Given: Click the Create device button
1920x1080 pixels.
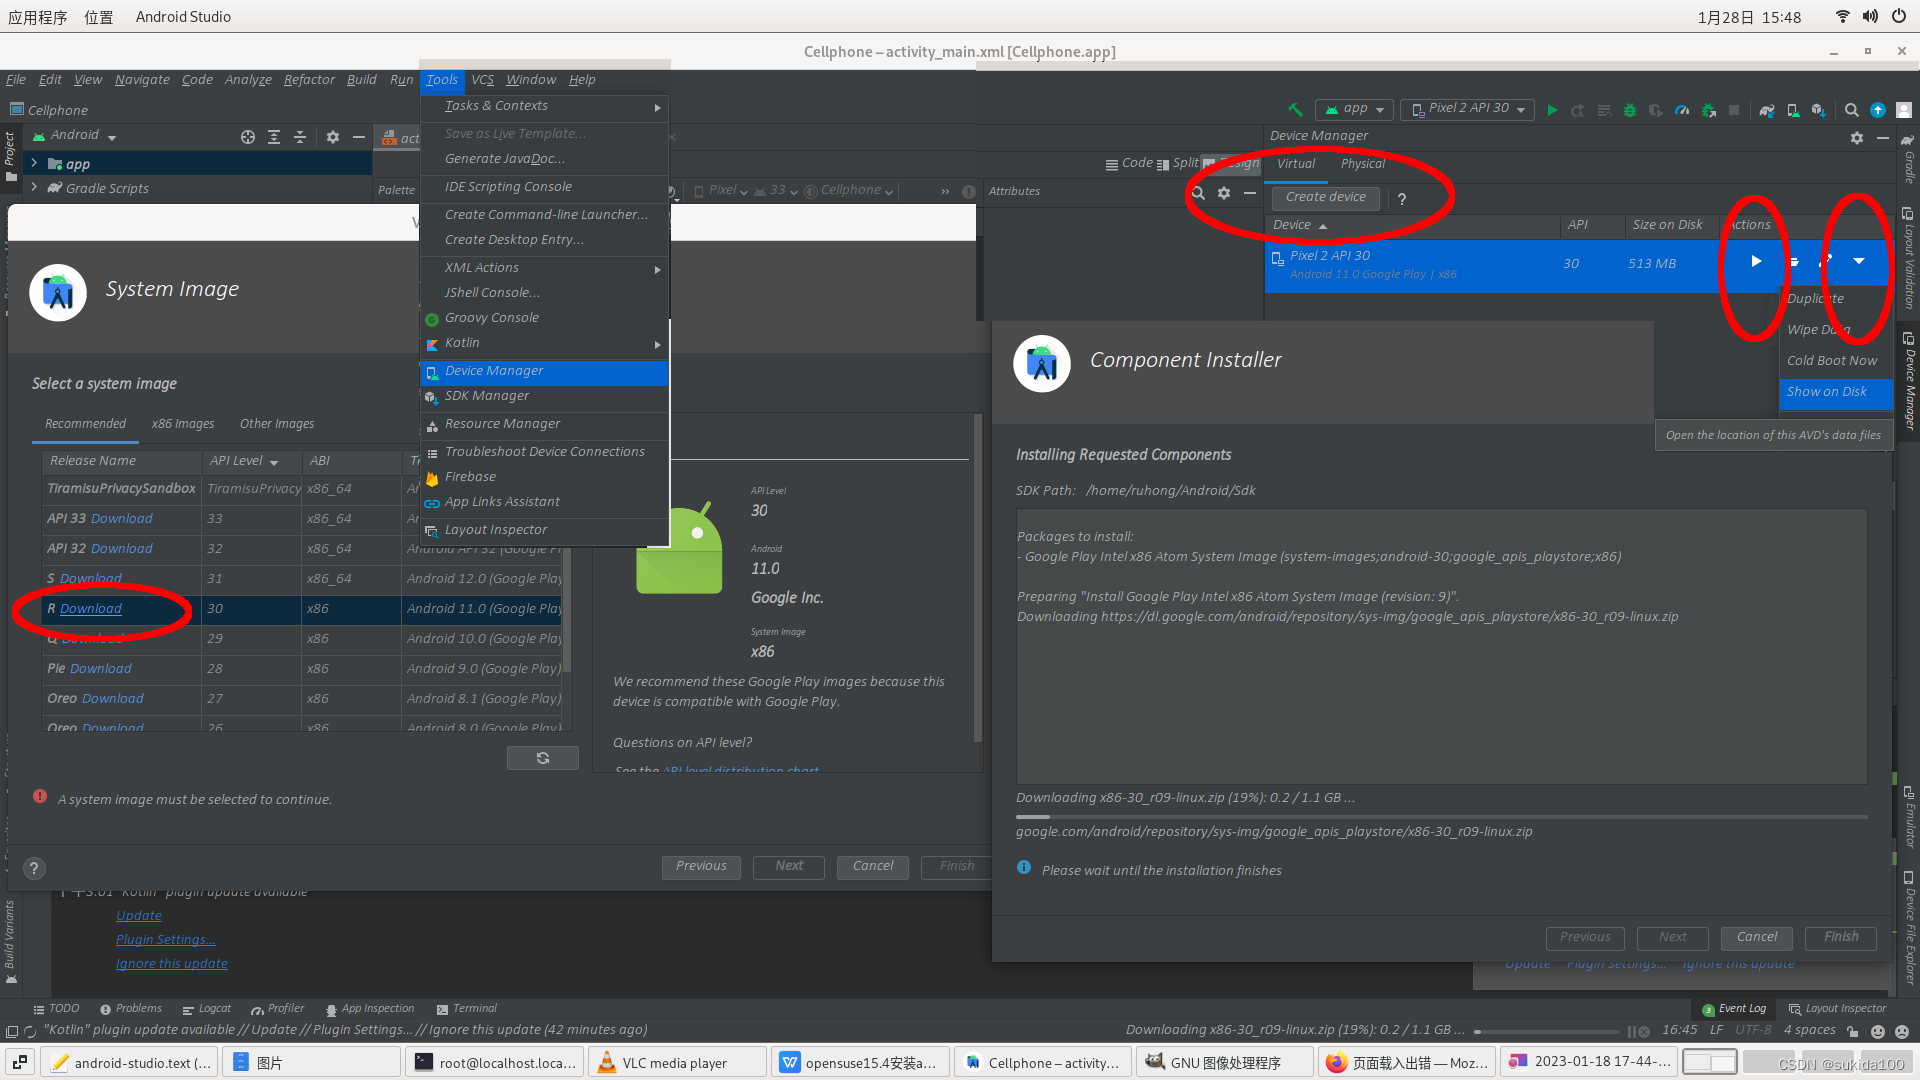Looking at the screenshot, I should pyautogui.click(x=1326, y=198).
